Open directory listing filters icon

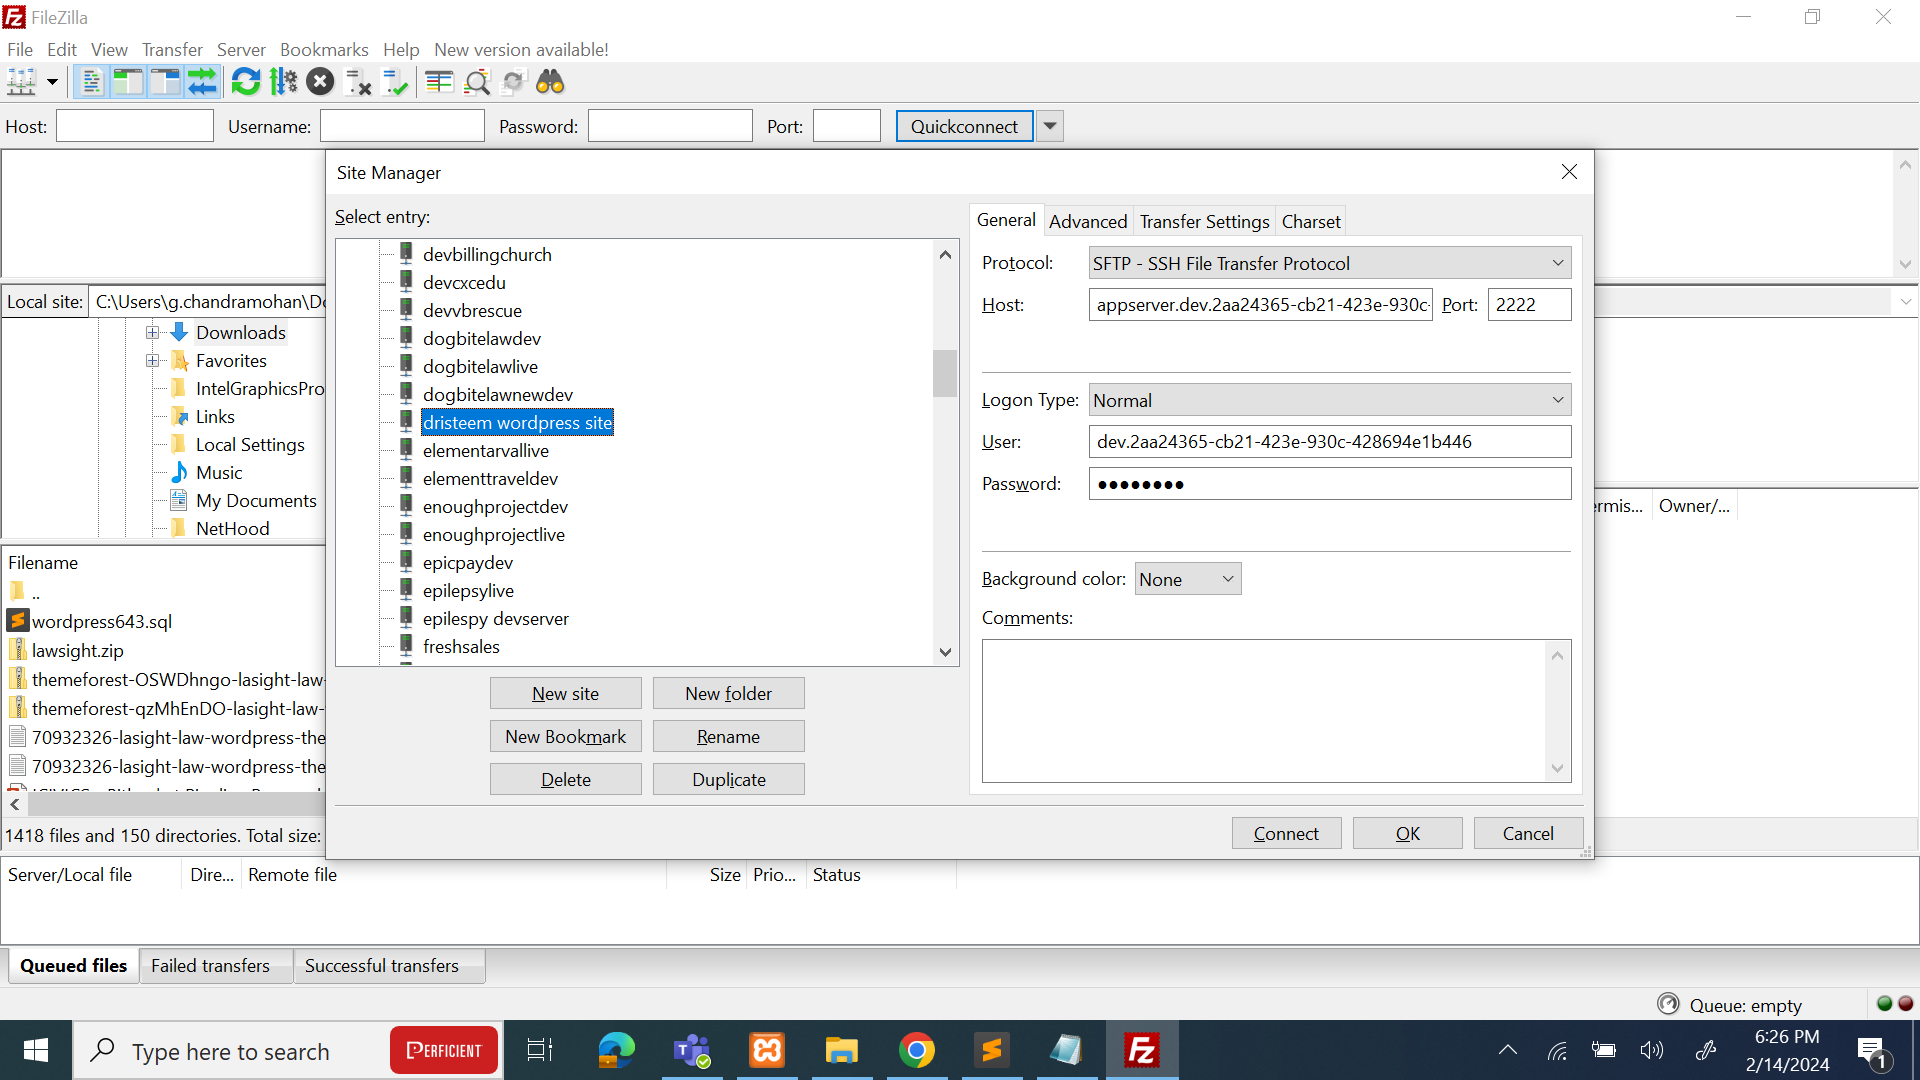pos(439,82)
